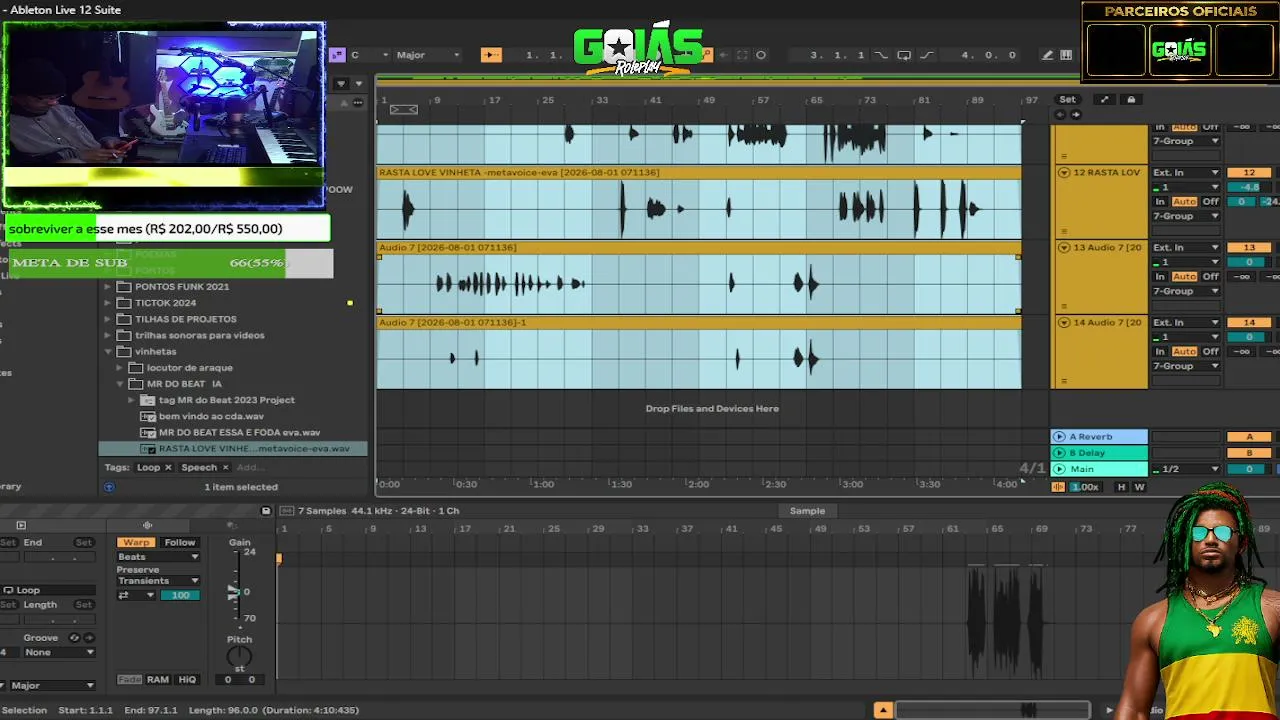Click the loop brace at bar 1
The height and width of the screenshot is (720, 1280).
403,109
